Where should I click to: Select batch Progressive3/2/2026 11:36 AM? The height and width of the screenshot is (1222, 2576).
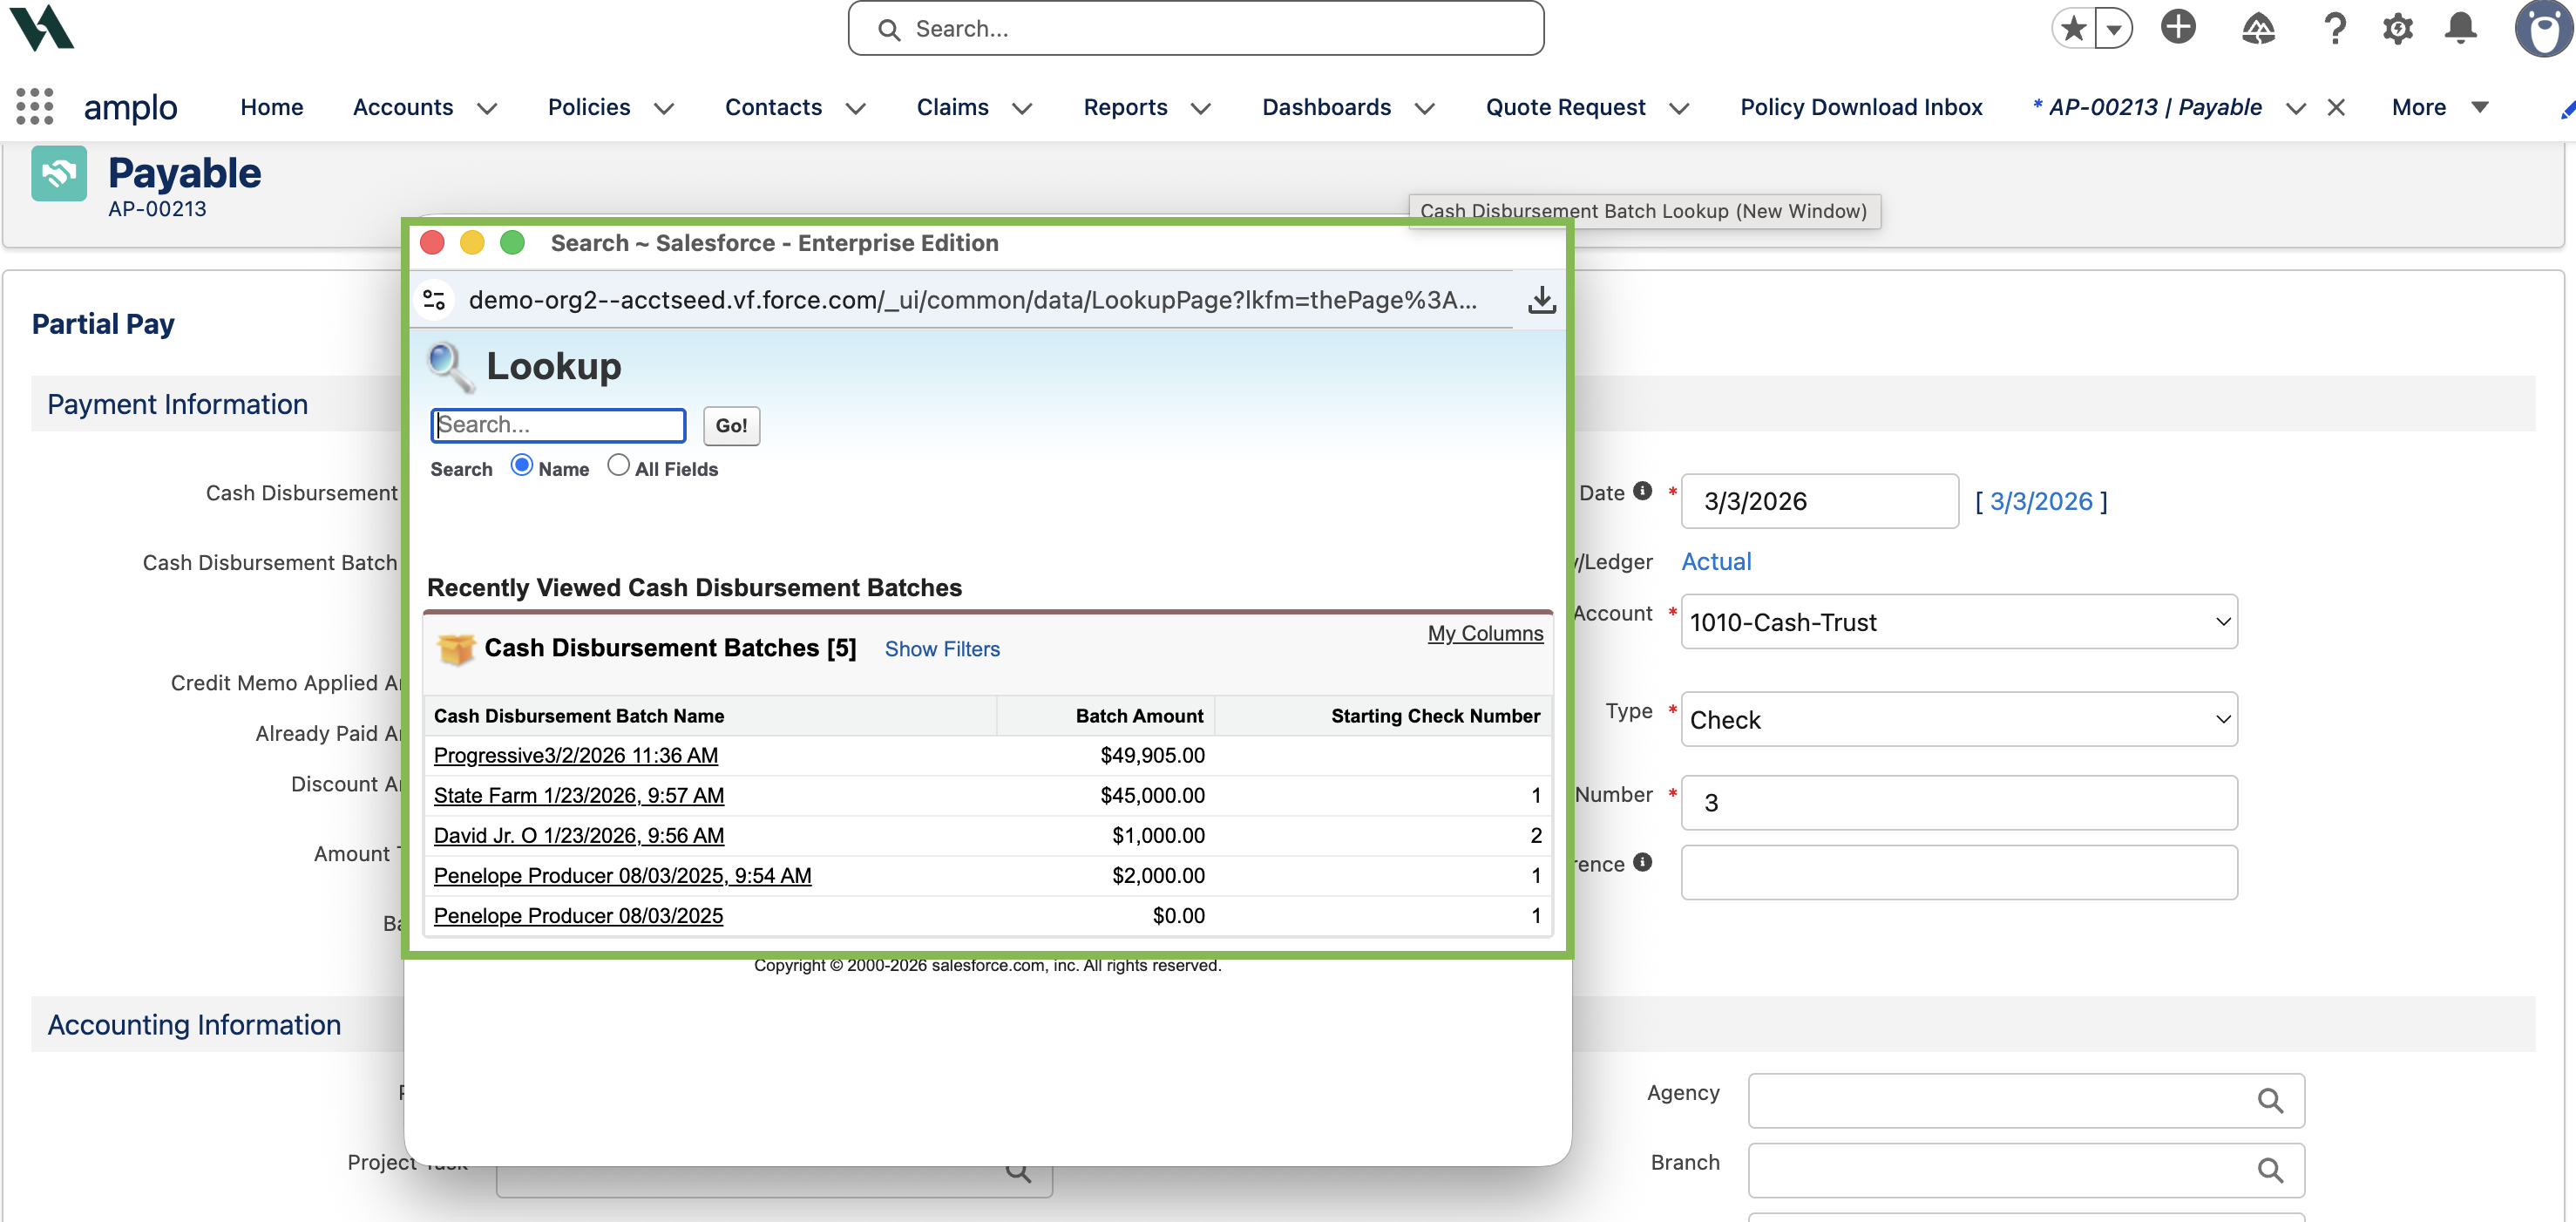pyautogui.click(x=576, y=755)
